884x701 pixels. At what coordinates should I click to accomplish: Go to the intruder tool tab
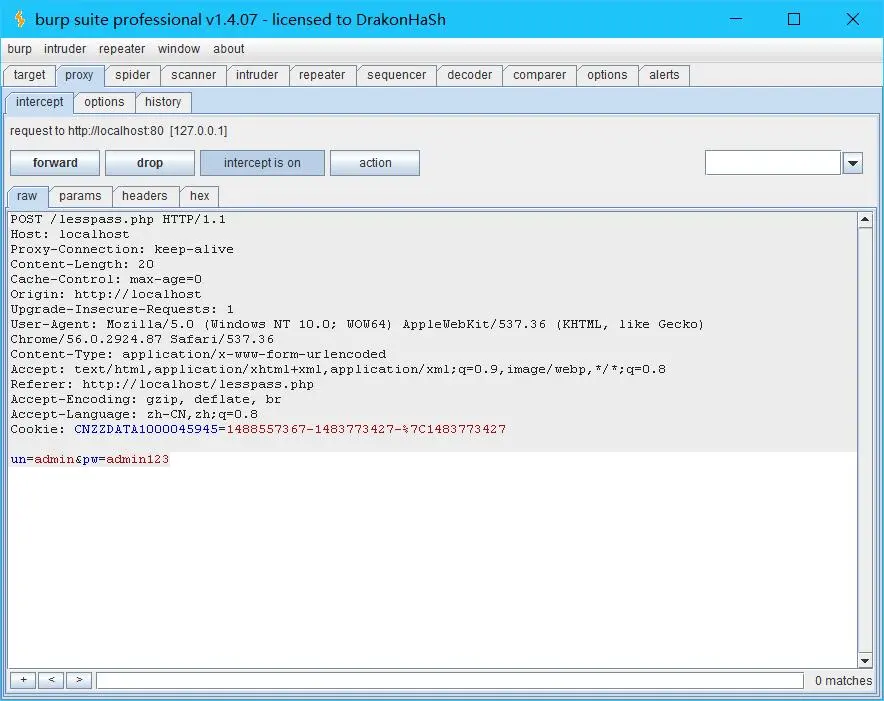click(x=257, y=75)
